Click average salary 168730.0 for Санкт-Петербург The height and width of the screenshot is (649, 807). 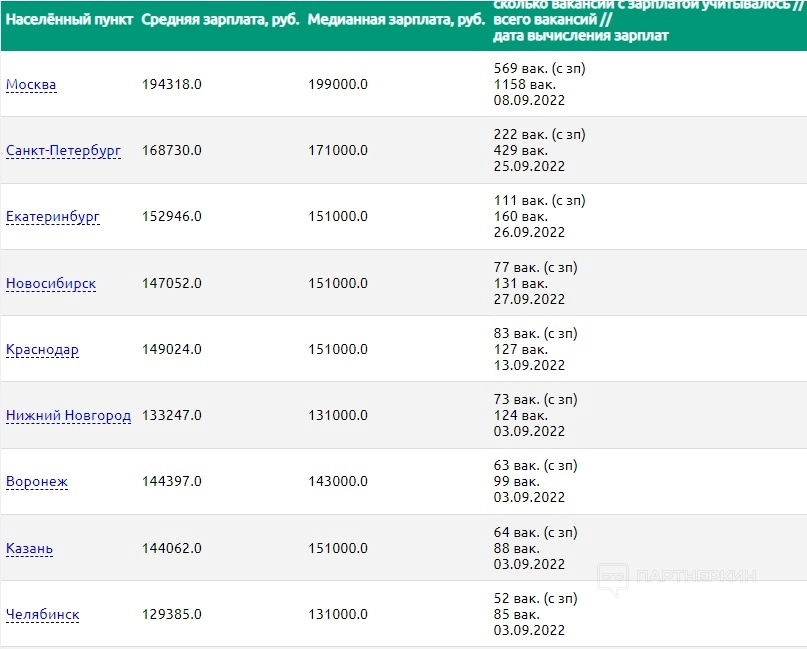[172, 151]
